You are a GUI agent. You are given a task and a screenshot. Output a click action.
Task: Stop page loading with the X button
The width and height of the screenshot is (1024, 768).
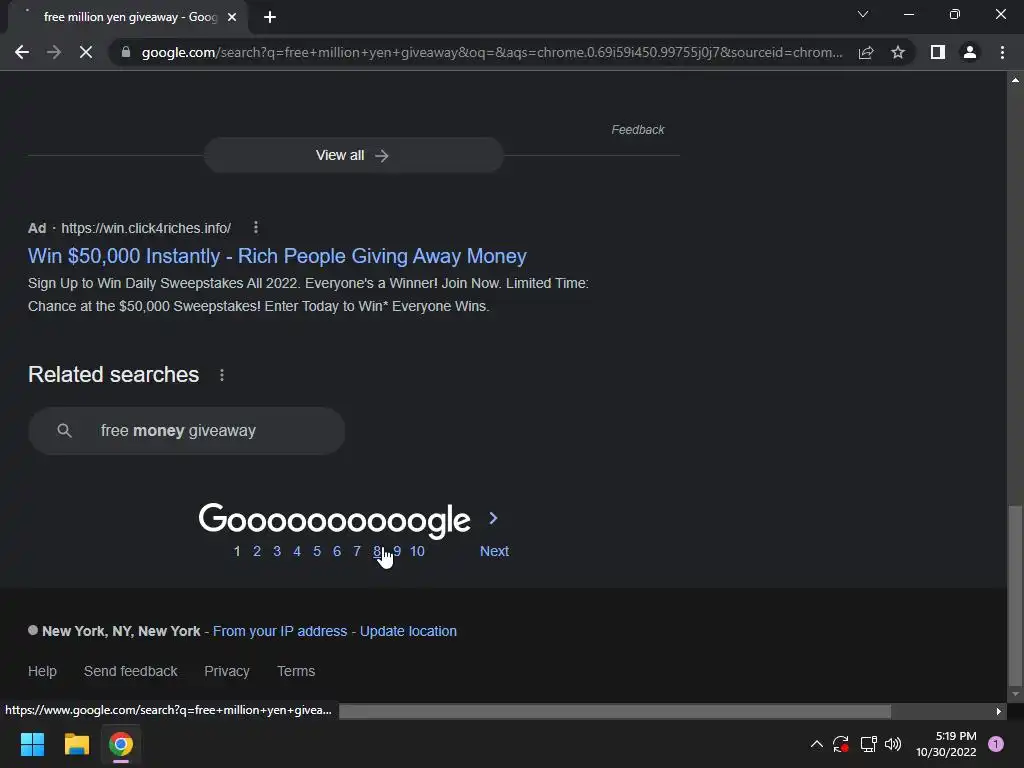click(86, 52)
